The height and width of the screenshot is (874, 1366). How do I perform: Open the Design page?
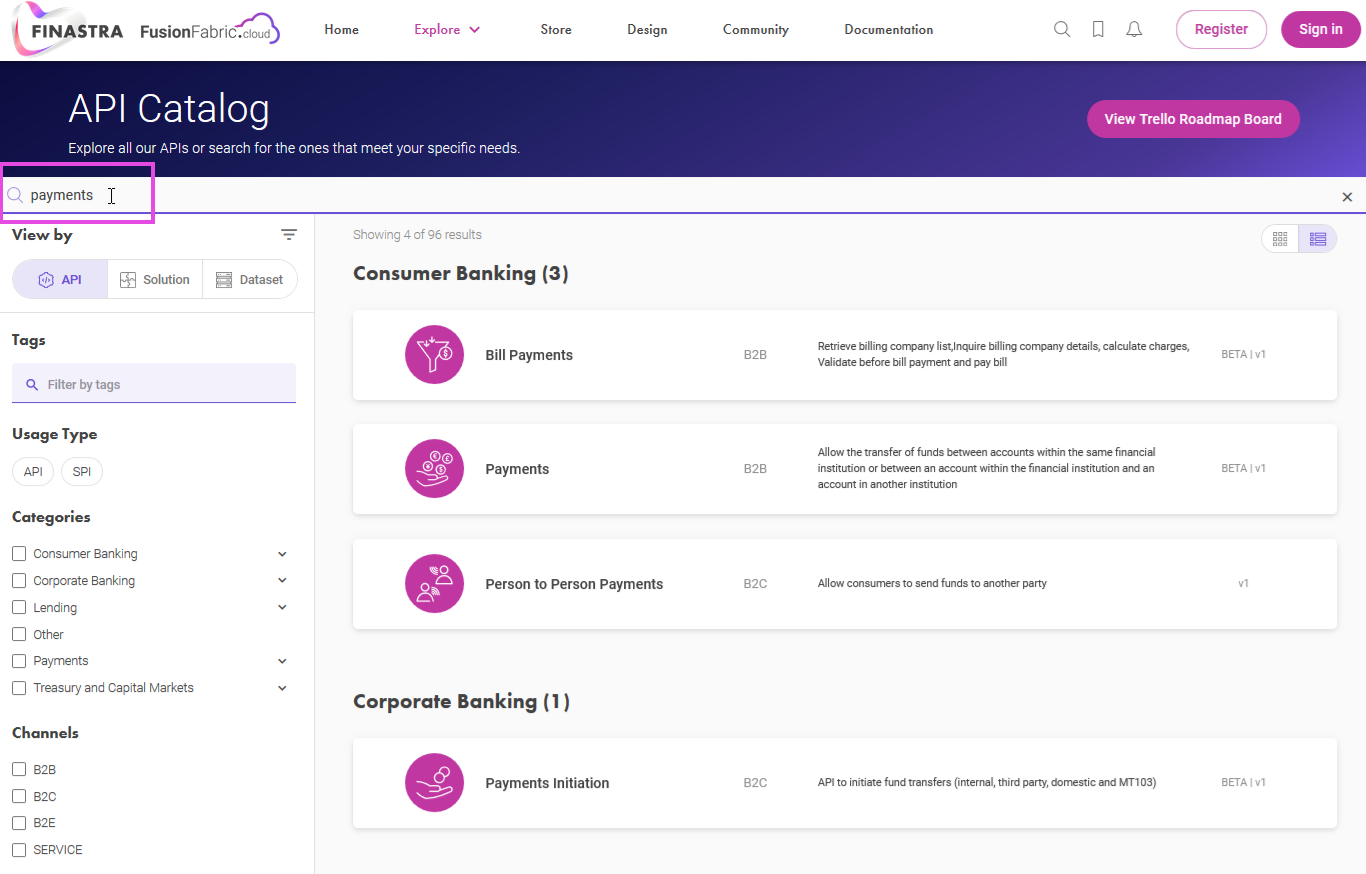point(647,30)
